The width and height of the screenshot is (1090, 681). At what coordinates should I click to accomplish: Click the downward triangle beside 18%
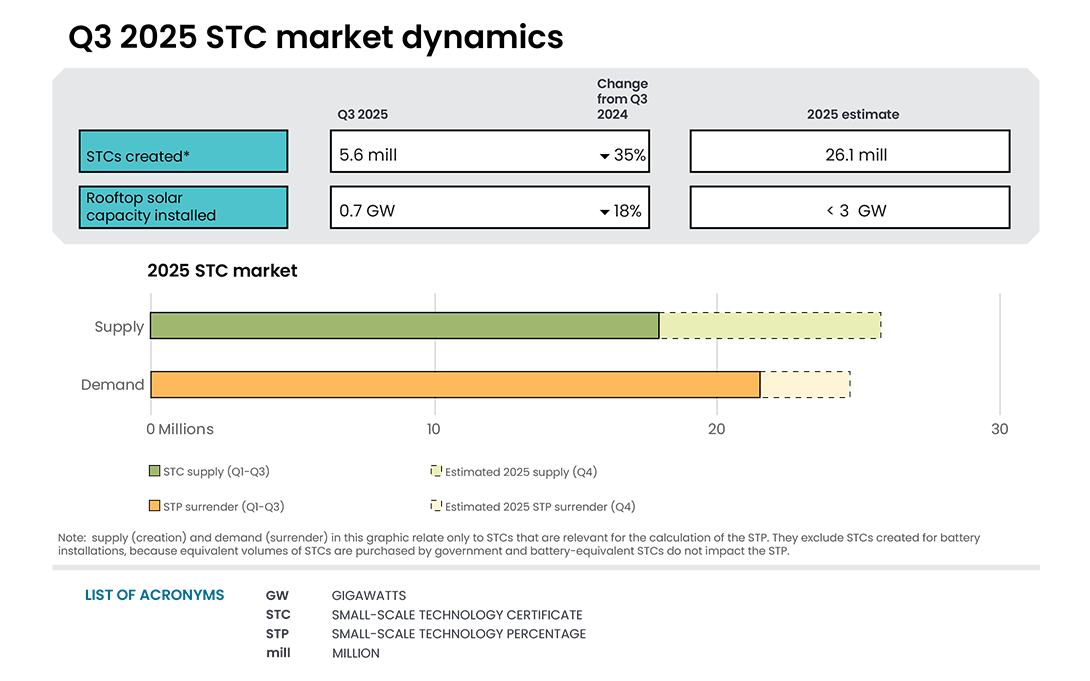(x=605, y=211)
